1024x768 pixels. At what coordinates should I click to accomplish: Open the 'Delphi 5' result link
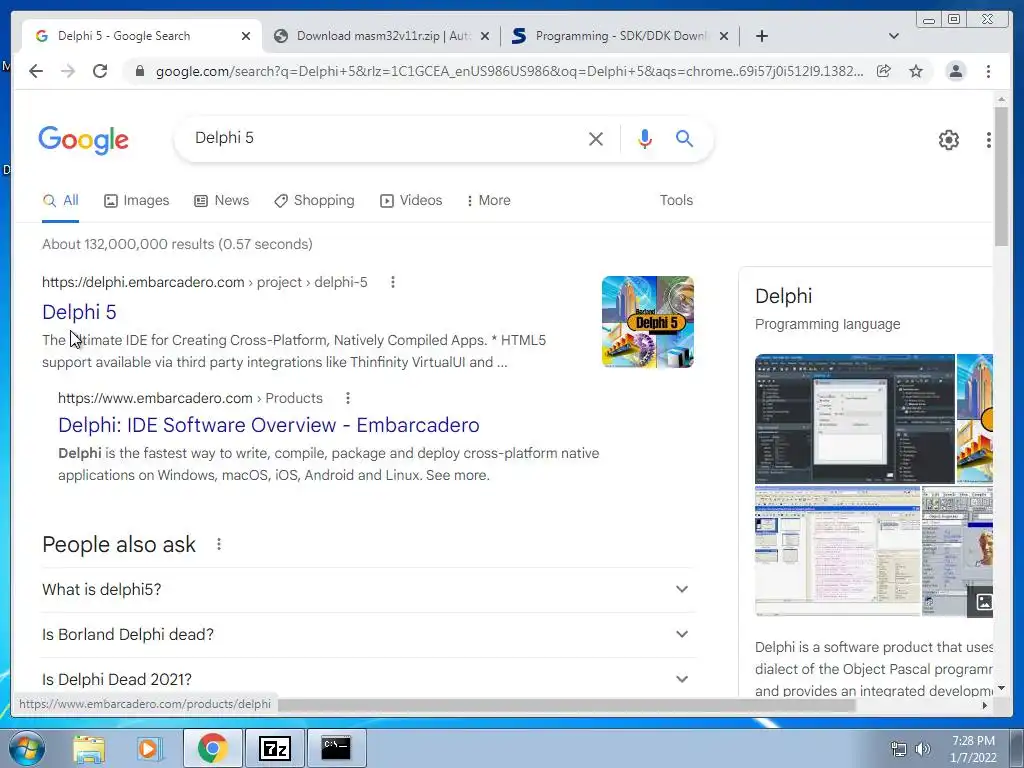point(79,312)
